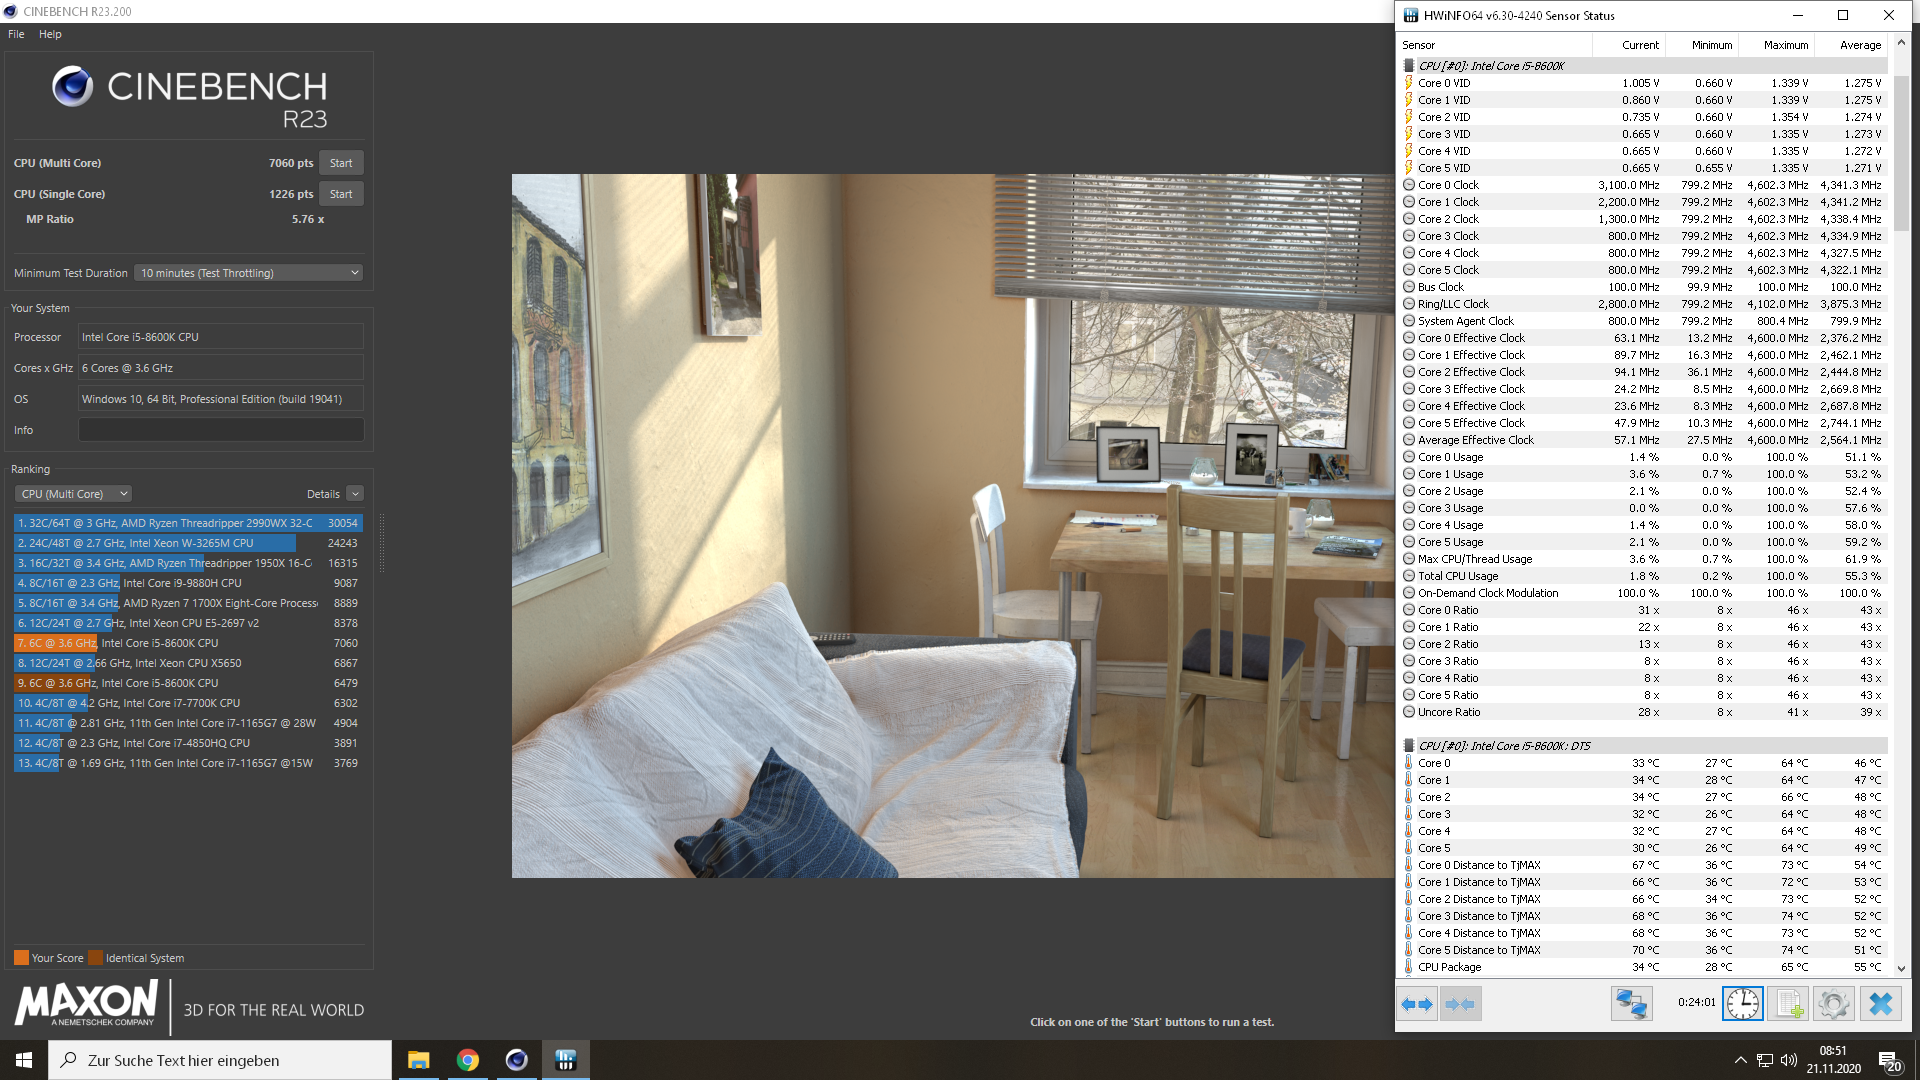1920x1080 pixels.
Task: Expand the Details ranking option arrow
Action: pyautogui.click(x=355, y=494)
